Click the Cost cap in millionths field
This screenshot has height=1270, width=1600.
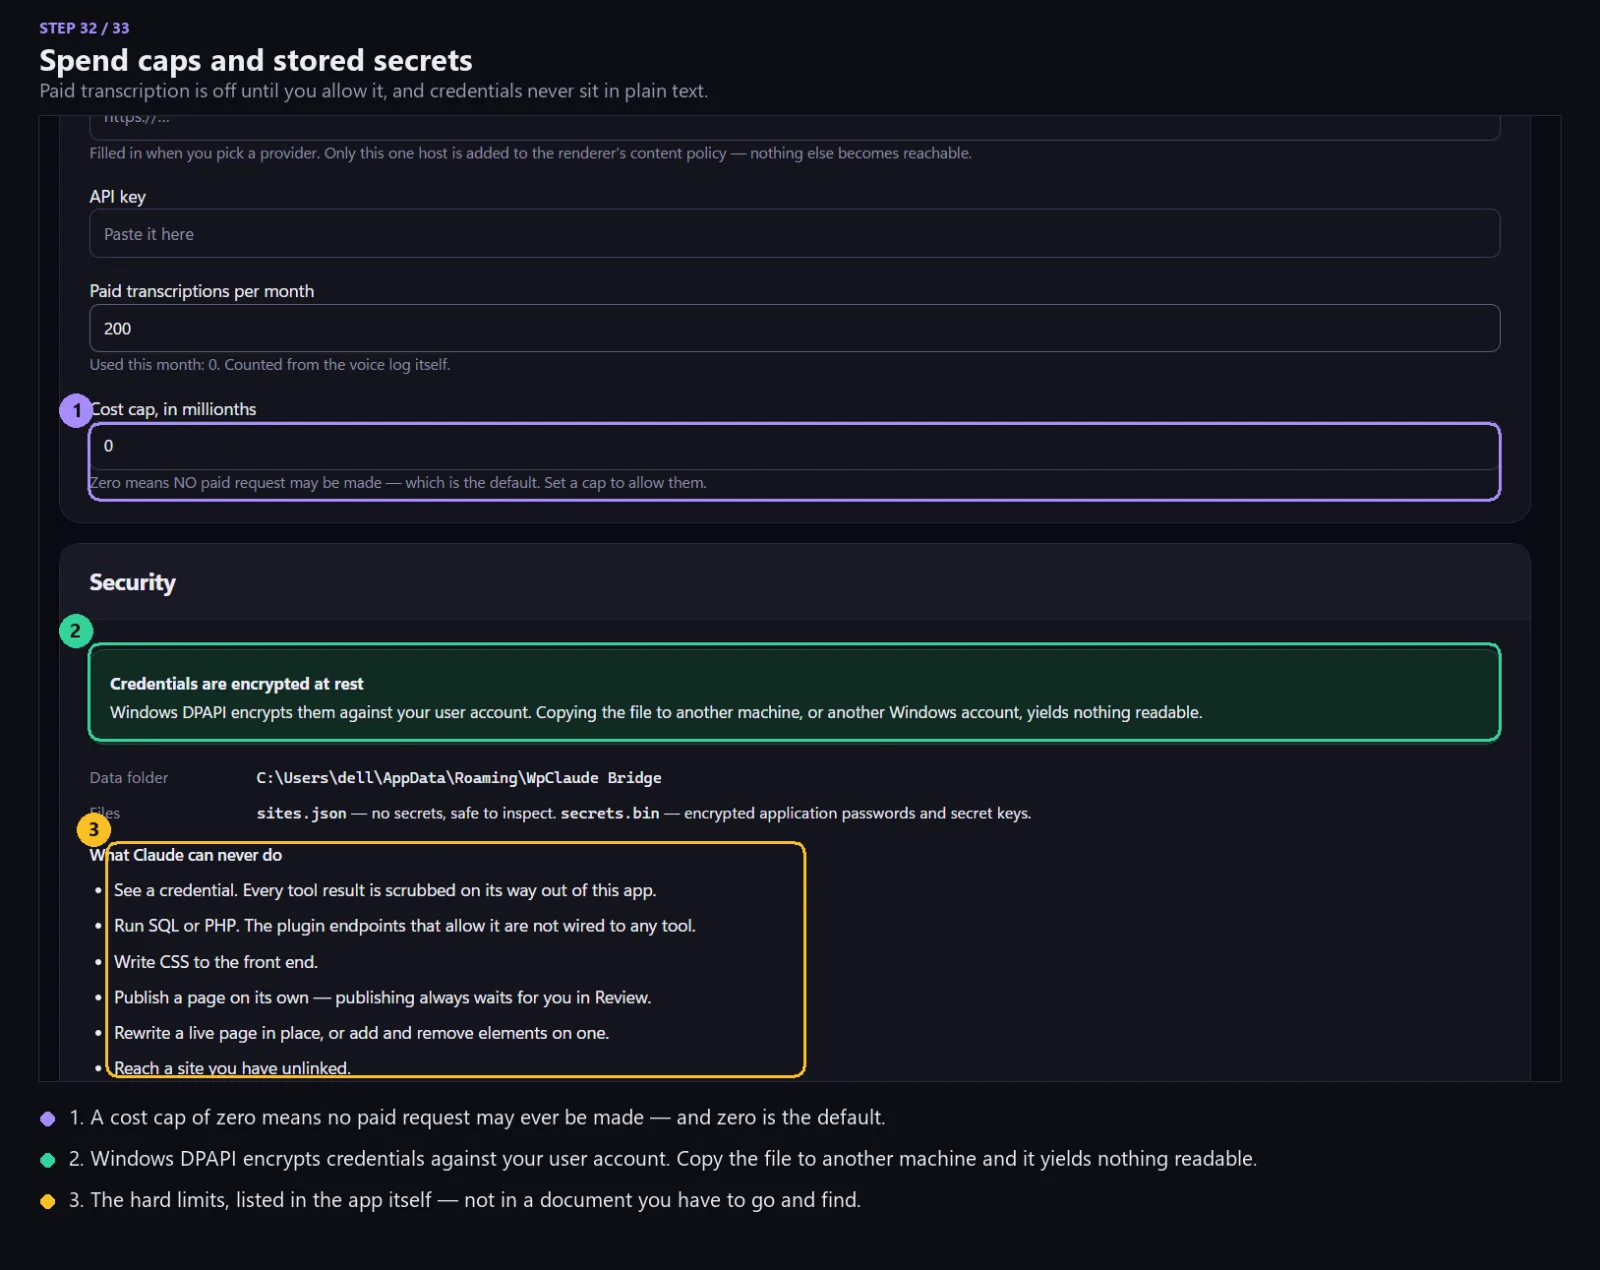pos(794,446)
